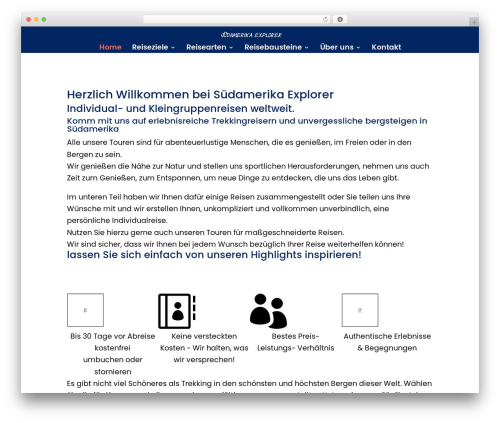Screen dimensions: 500x423
Task: Click the browser address bar
Action: click(236, 19)
